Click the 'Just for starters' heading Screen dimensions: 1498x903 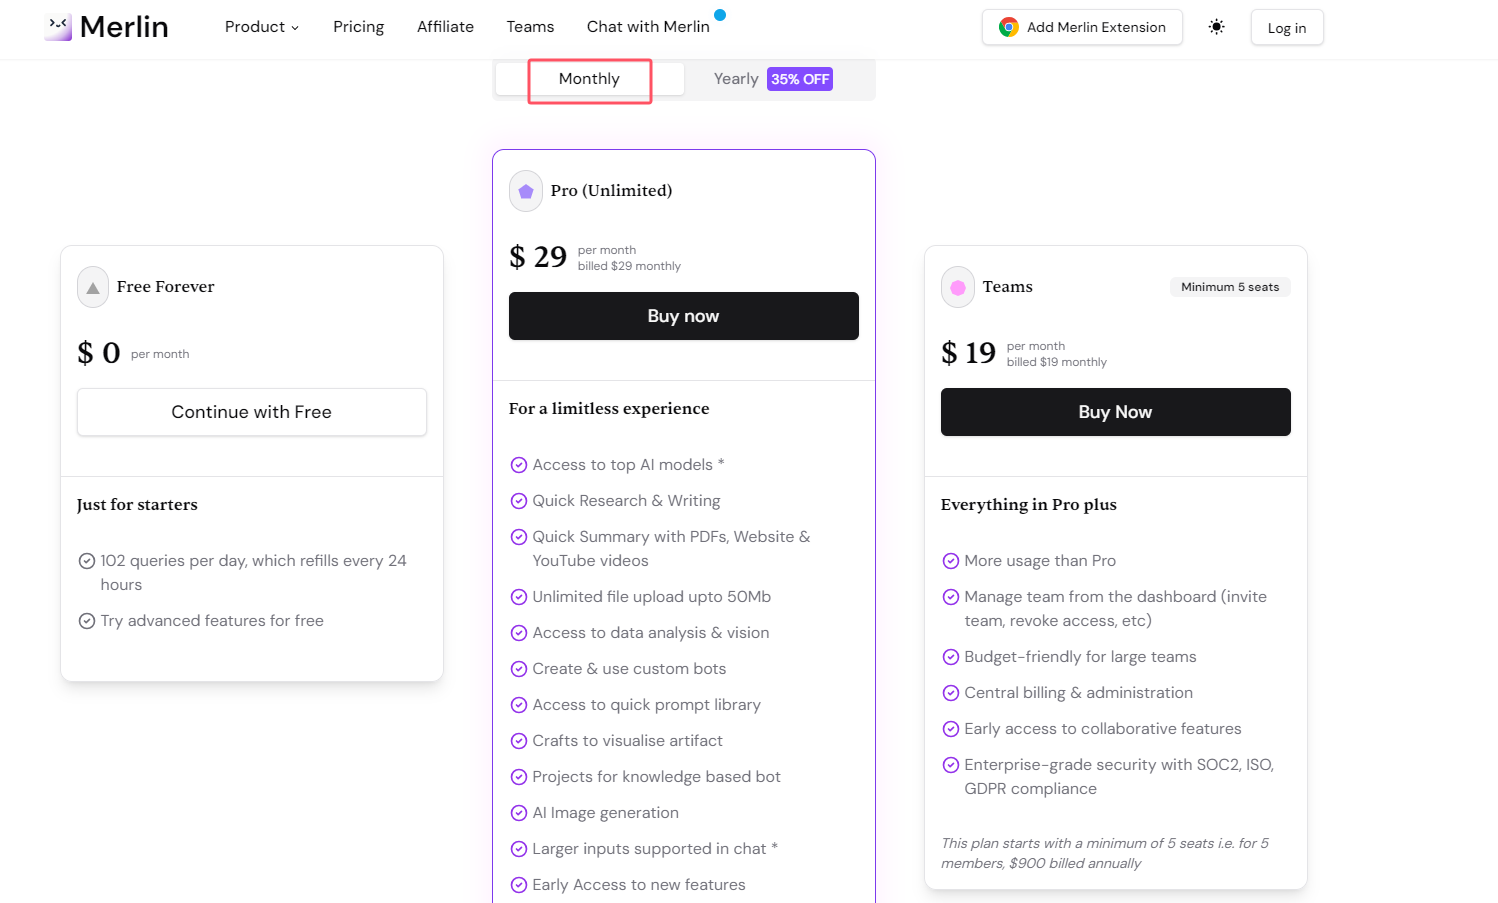click(137, 505)
